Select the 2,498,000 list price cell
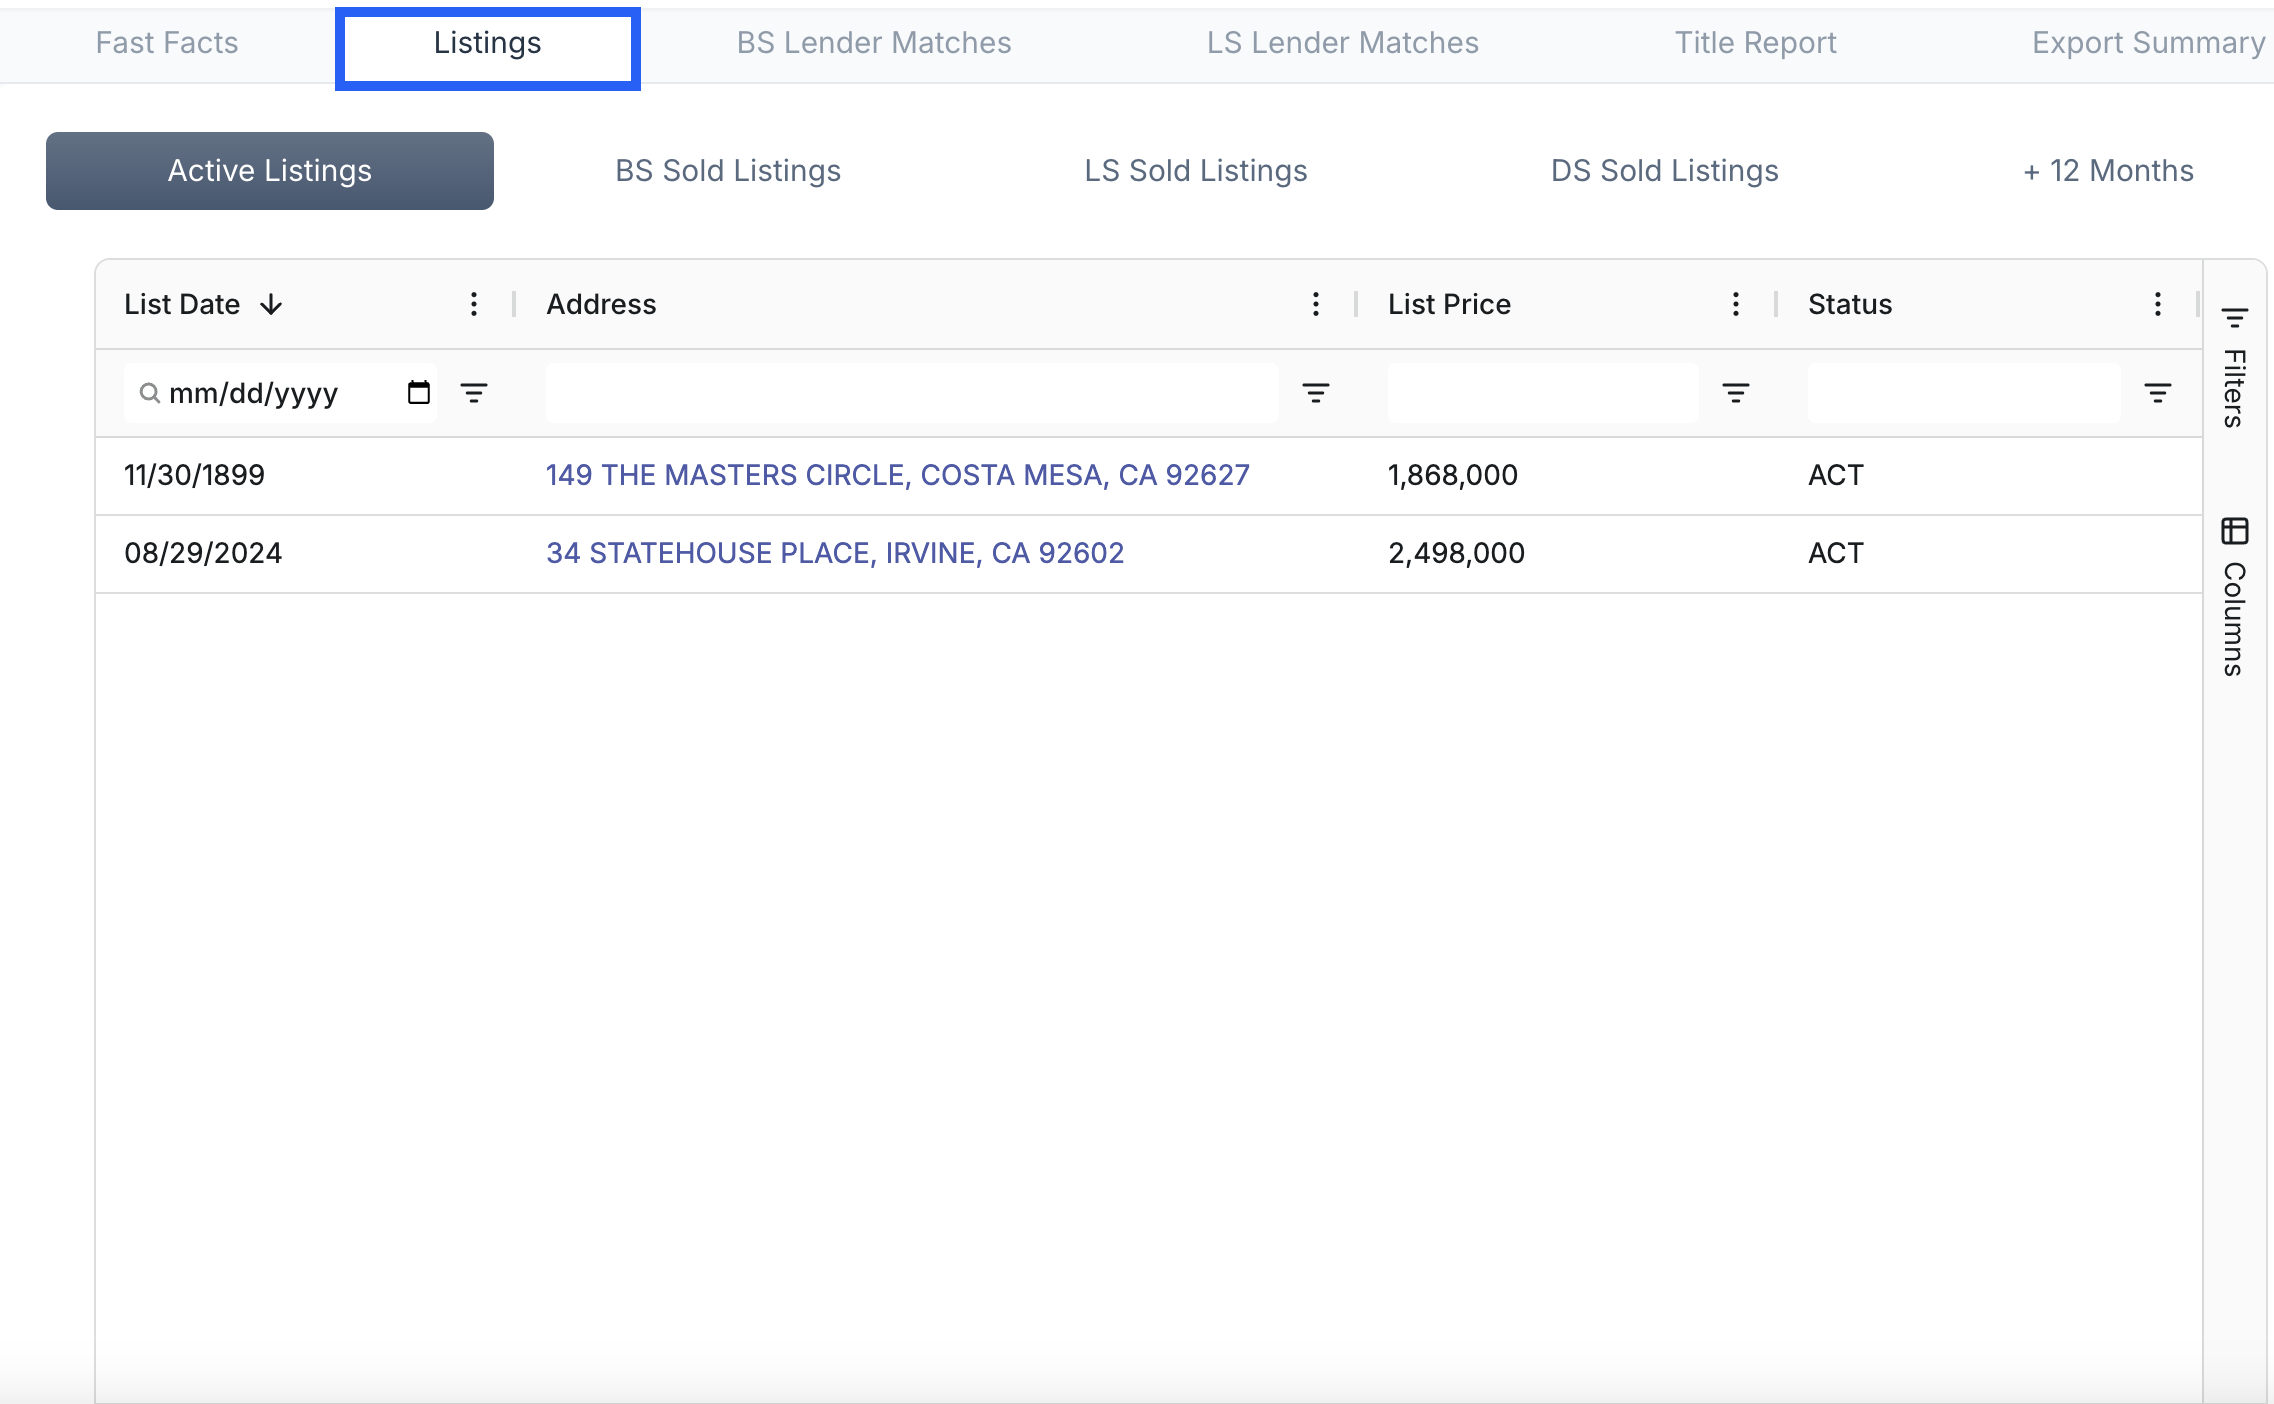The width and height of the screenshot is (2274, 1404). tap(1456, 553)
